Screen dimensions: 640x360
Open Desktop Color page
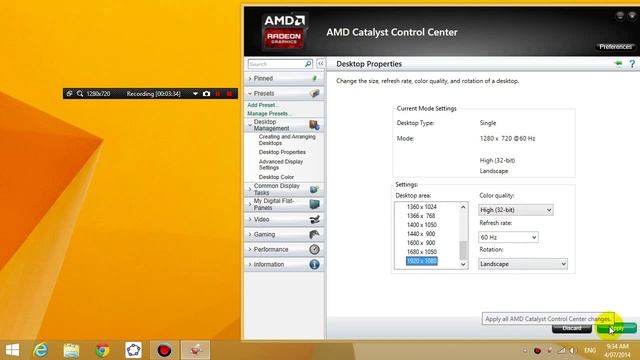(x=276, y=177)
